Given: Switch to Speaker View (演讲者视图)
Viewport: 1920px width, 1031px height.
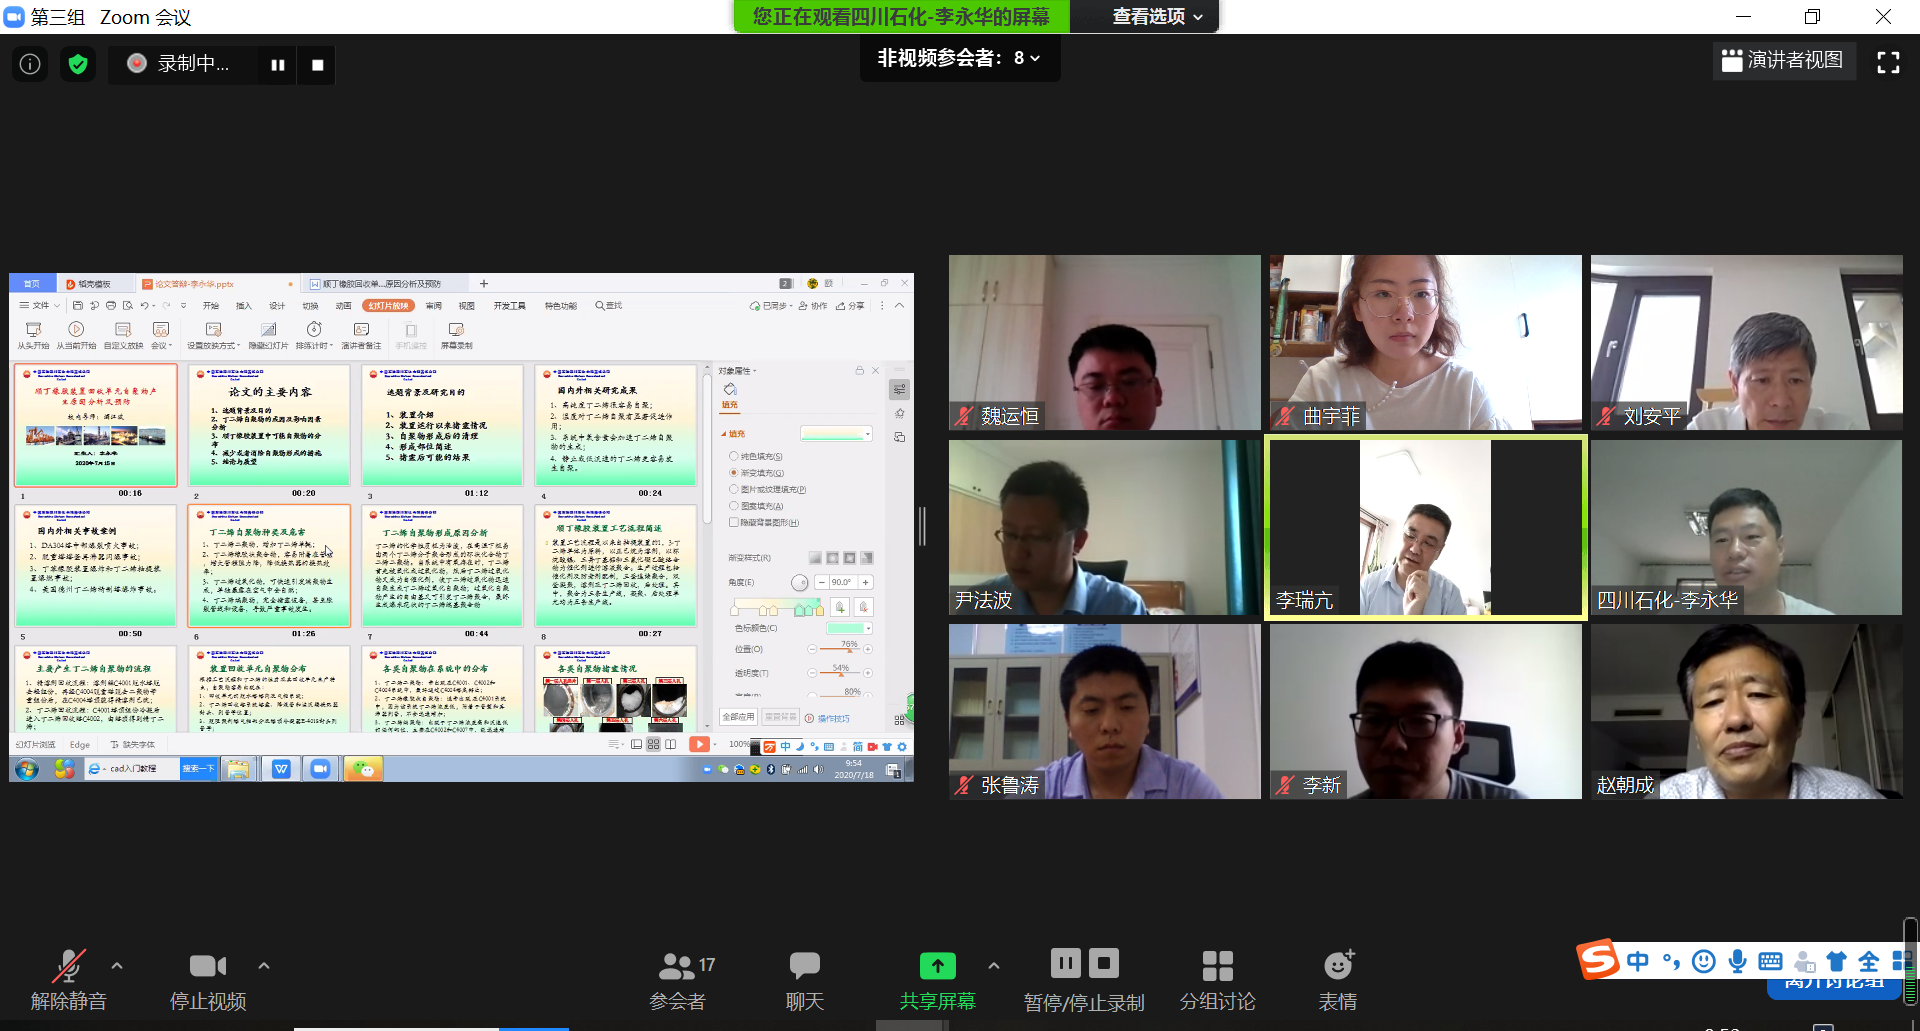Looking at the screenshot, I should click(1783, 61).
